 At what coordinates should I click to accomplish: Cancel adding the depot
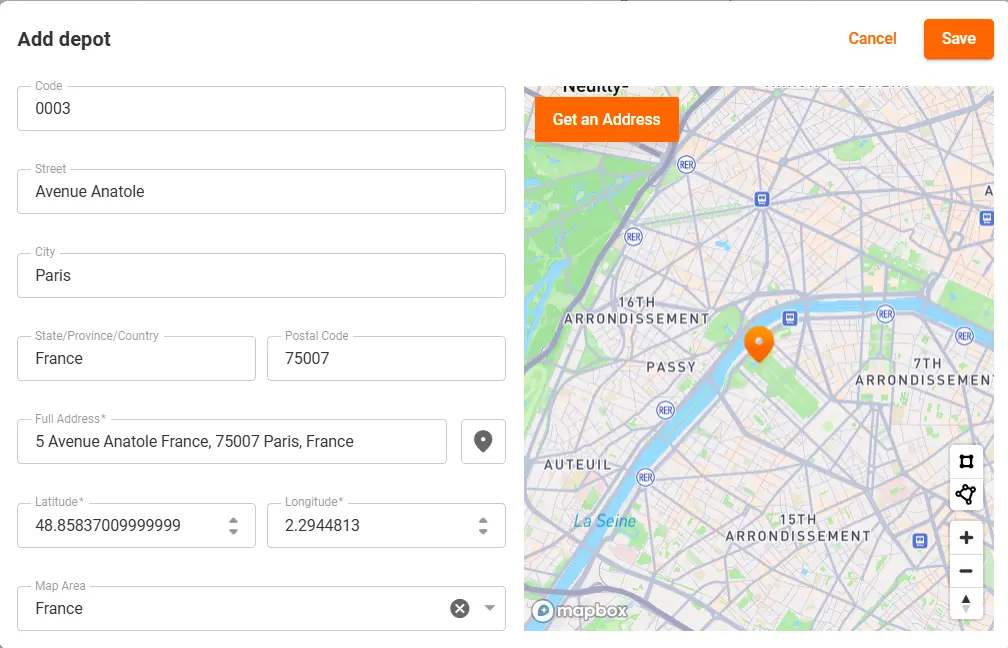click(x=872, y=39)
